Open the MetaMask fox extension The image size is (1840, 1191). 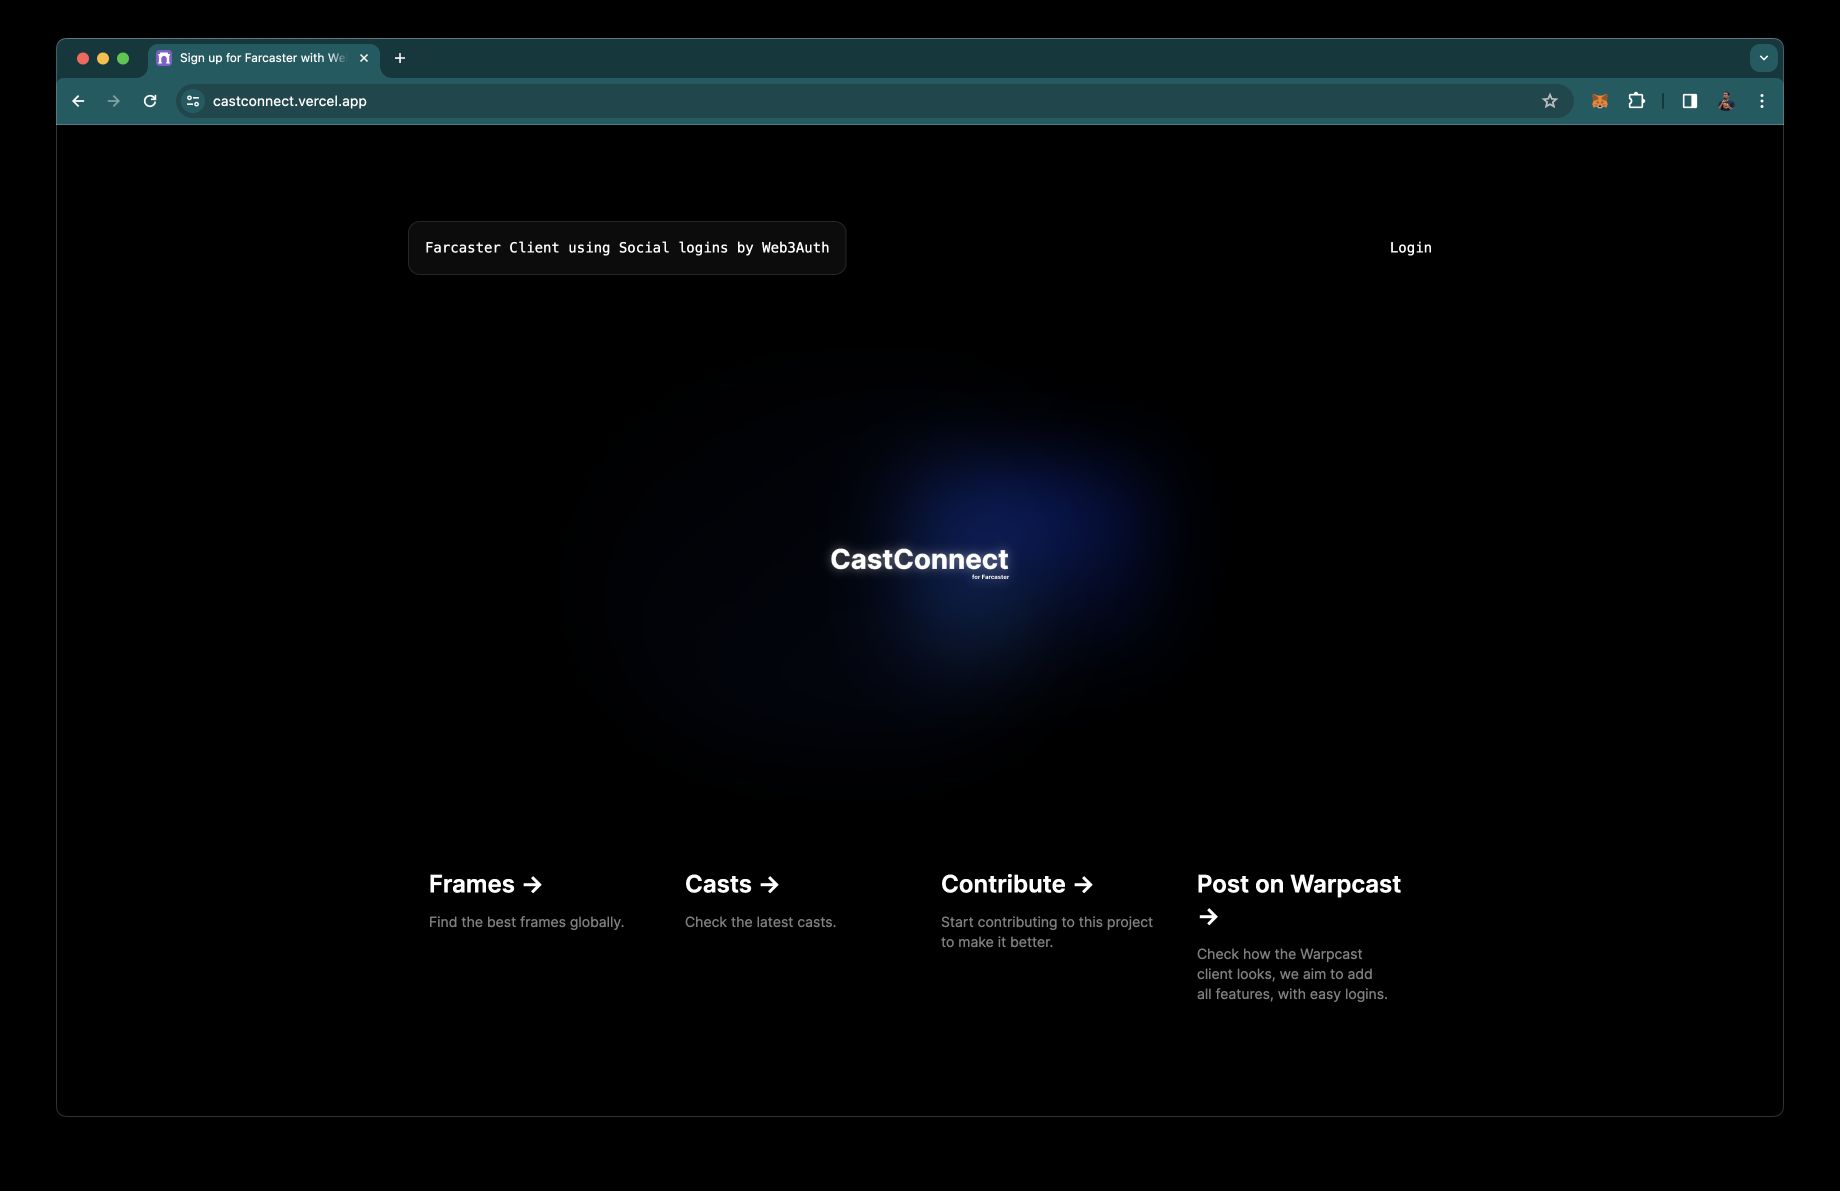[x=1600, y=101]
